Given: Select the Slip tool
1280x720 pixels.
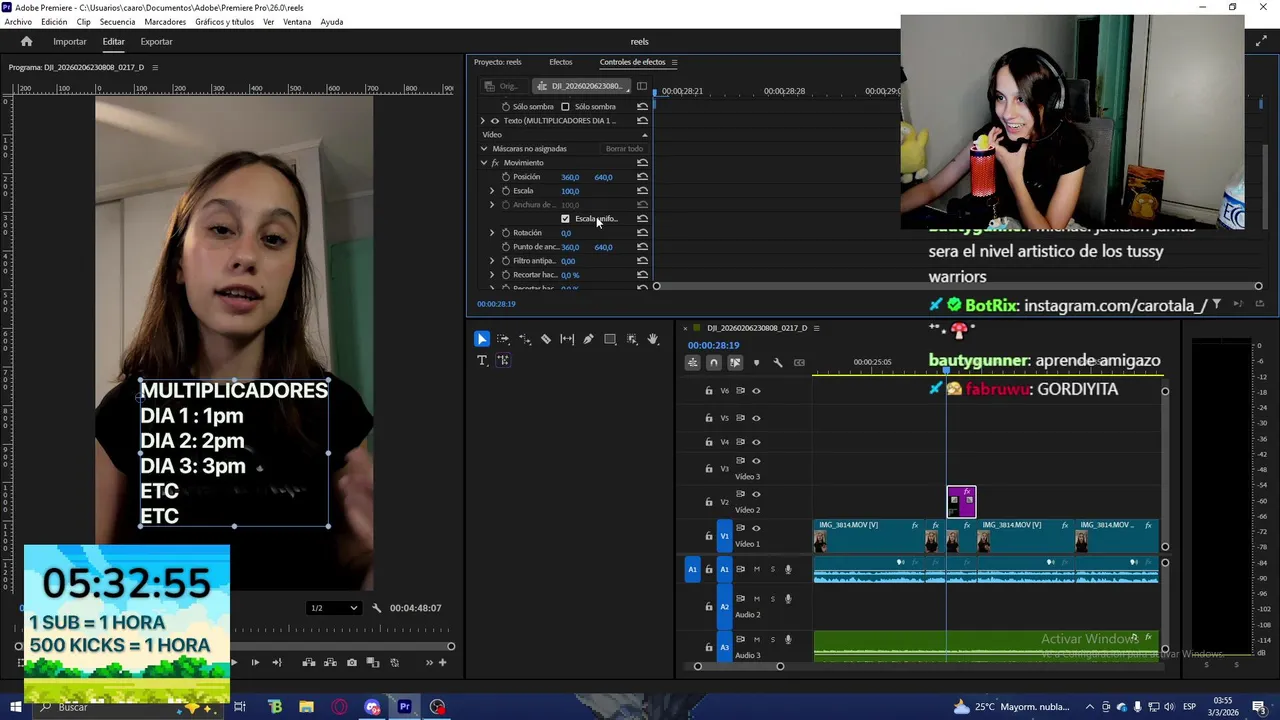Looking at the screenshot, I should (567, 339).
